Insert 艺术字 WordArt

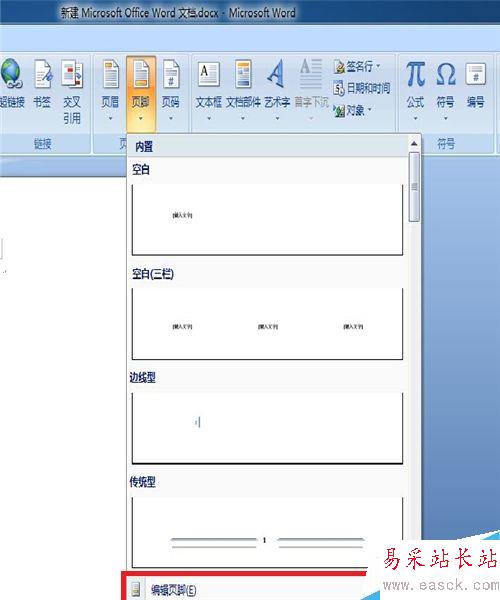click(277, 91)
